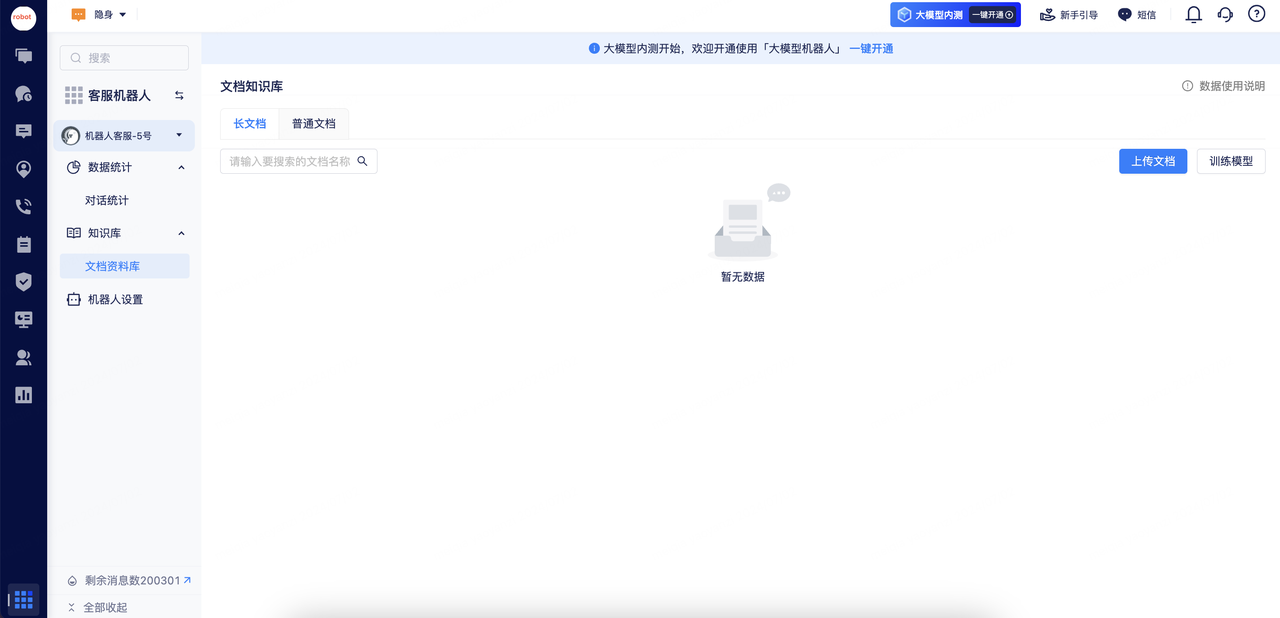Open the customer location-pin profile icon
Image resolution: width=1280 pixels, height=618 pixels.
[x=23, y=169]
